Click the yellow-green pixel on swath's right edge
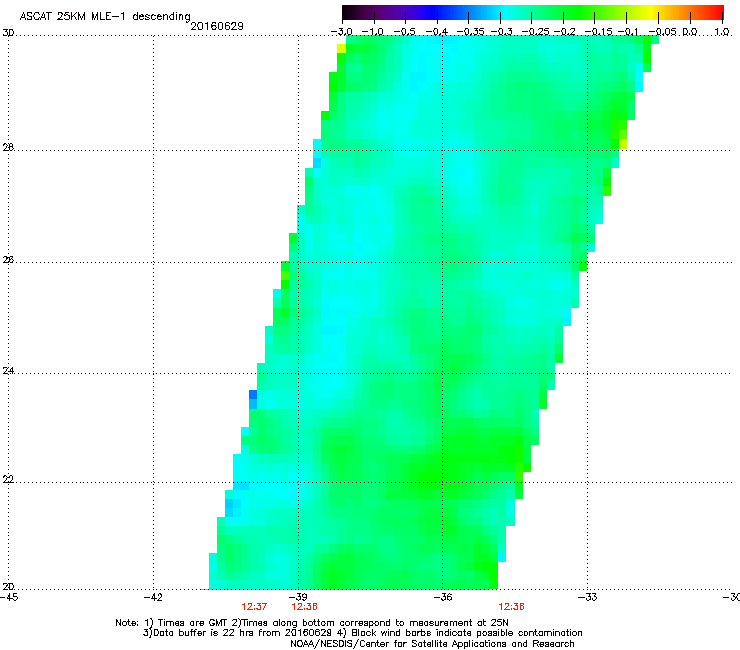The image size is (740, 650). [x=623, y=144]
